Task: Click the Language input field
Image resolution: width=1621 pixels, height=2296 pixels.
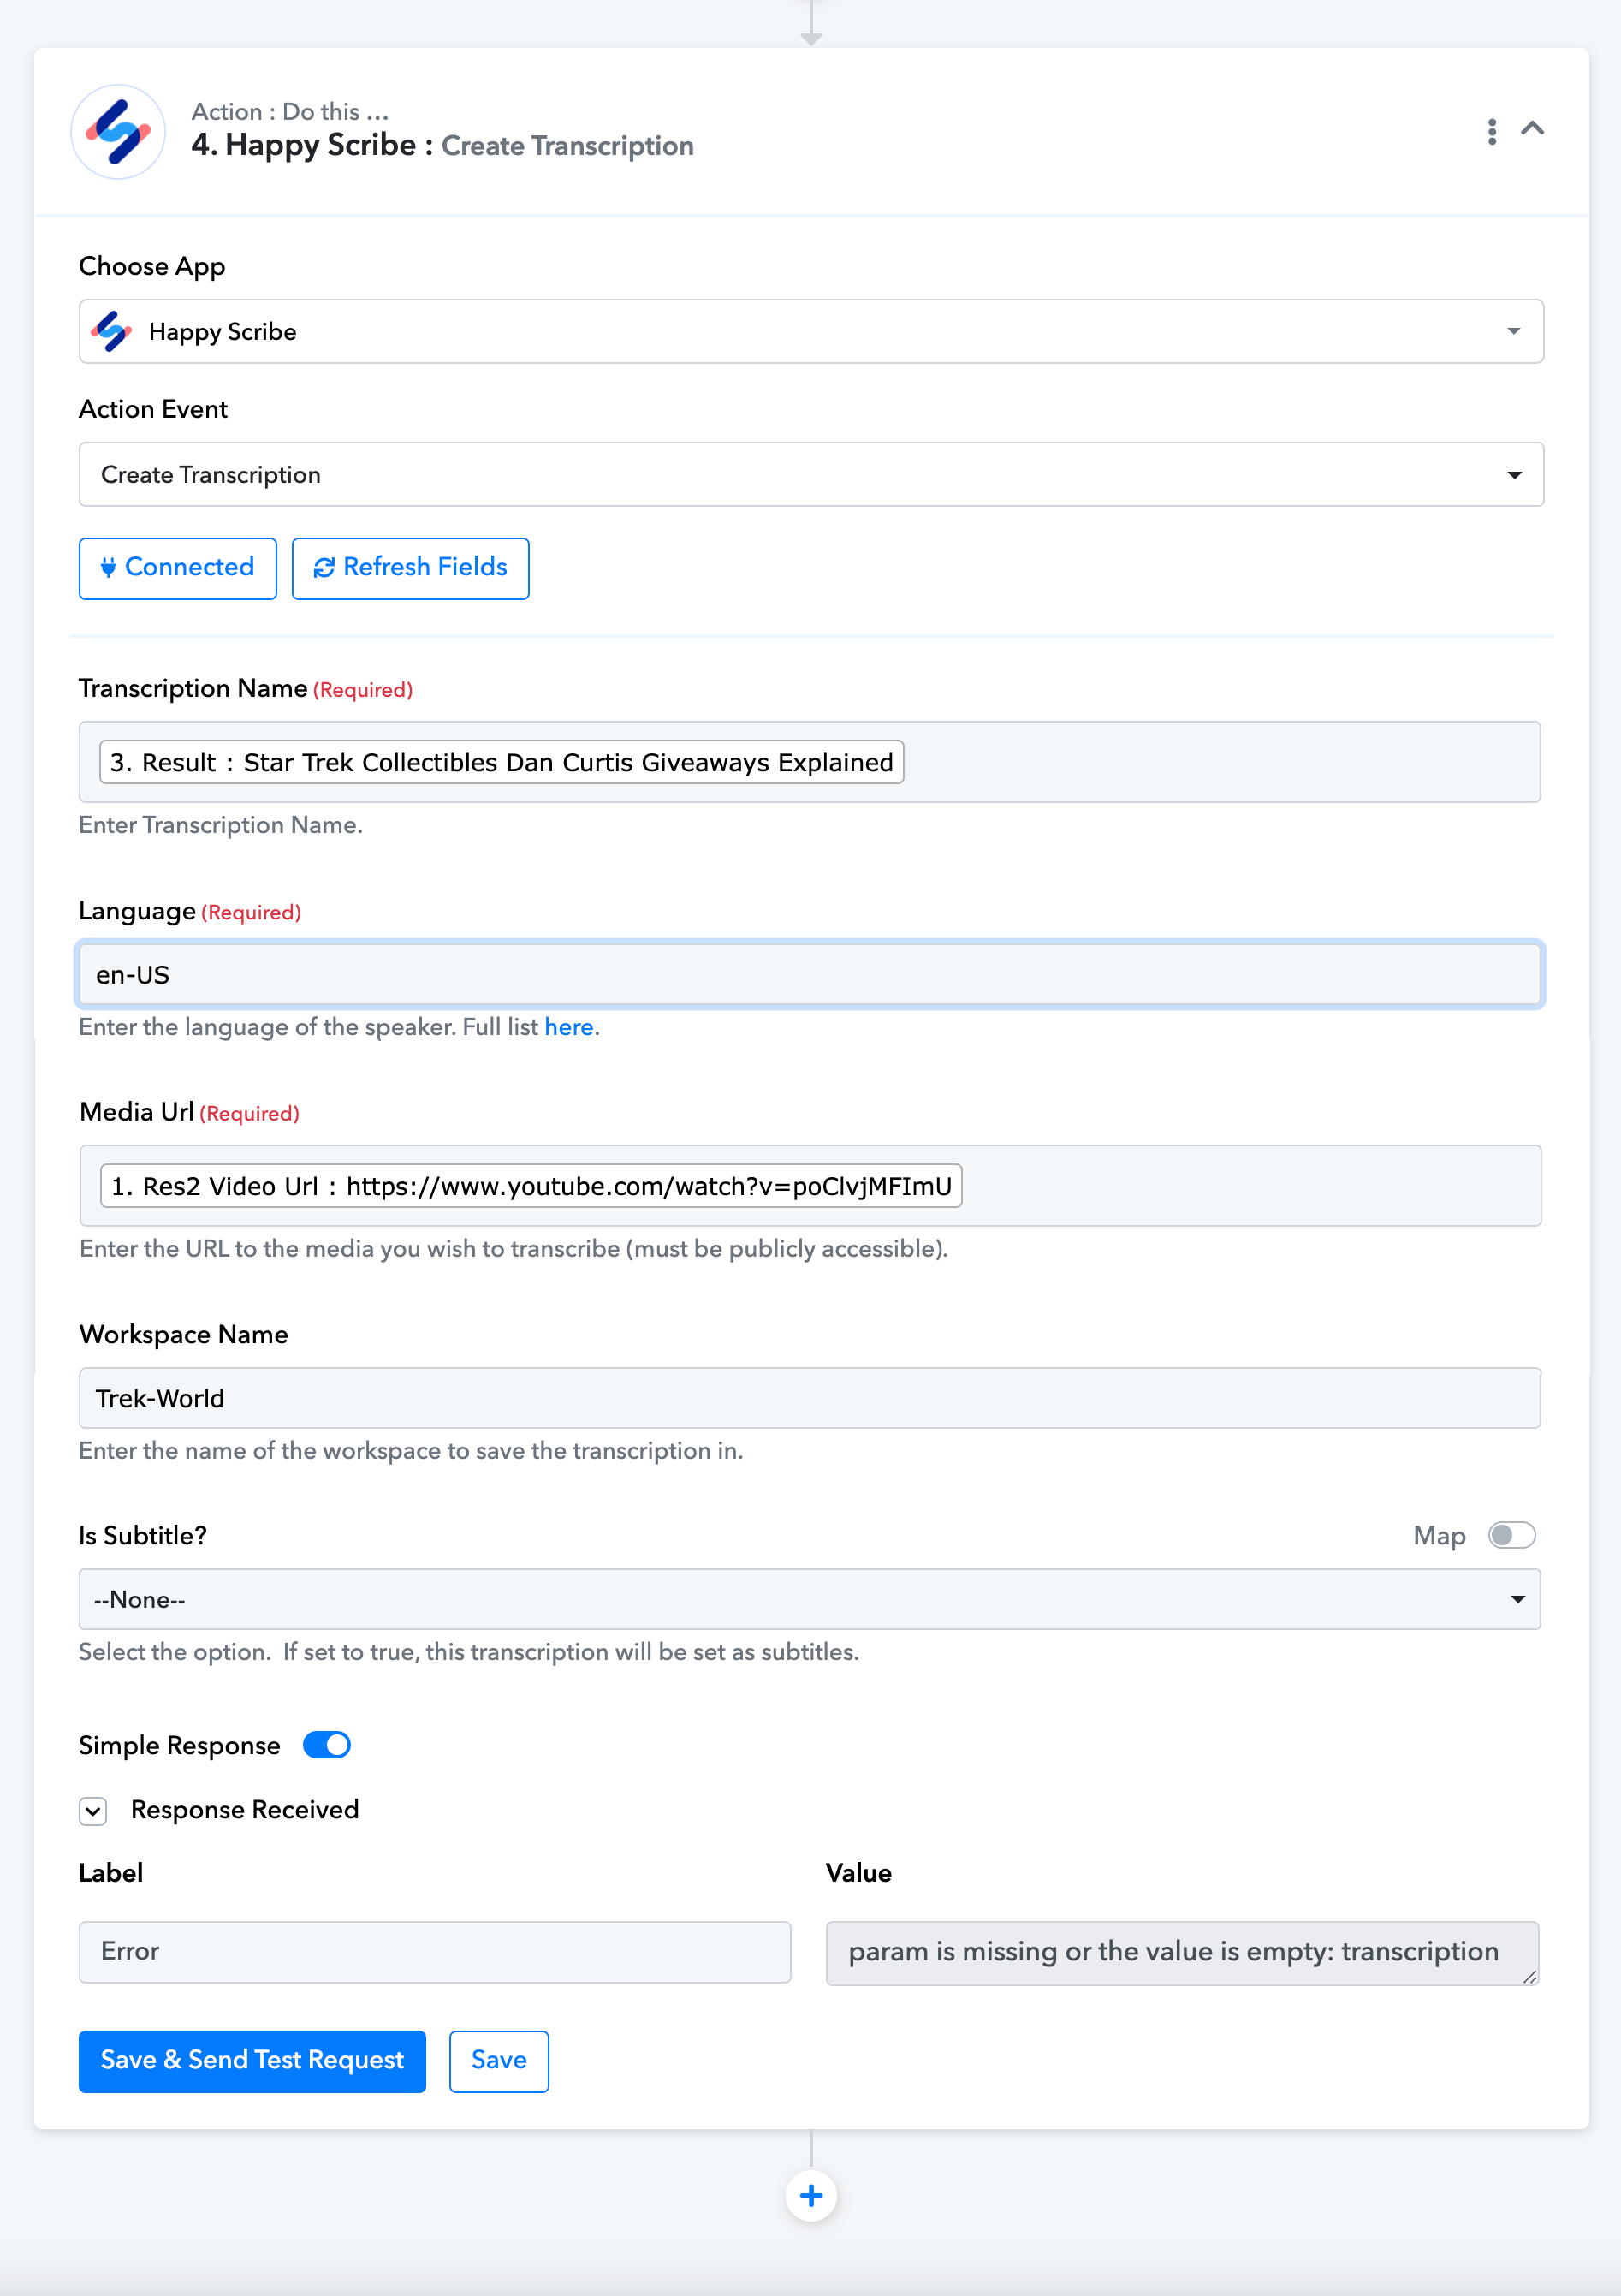Action: (809, 974)
